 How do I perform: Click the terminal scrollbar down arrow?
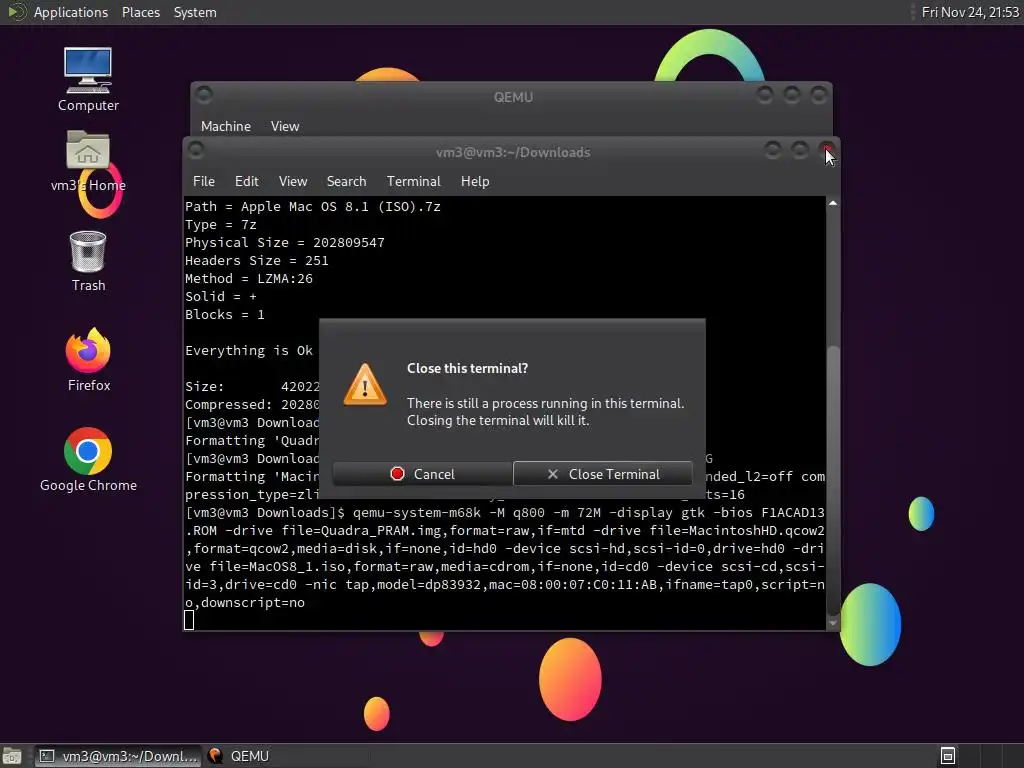(833, 623)
